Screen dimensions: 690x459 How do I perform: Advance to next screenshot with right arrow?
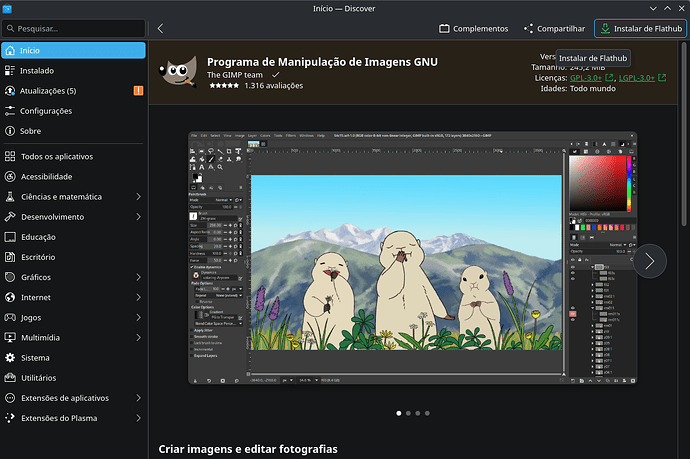pyautogui.click(x=649, y=261)
